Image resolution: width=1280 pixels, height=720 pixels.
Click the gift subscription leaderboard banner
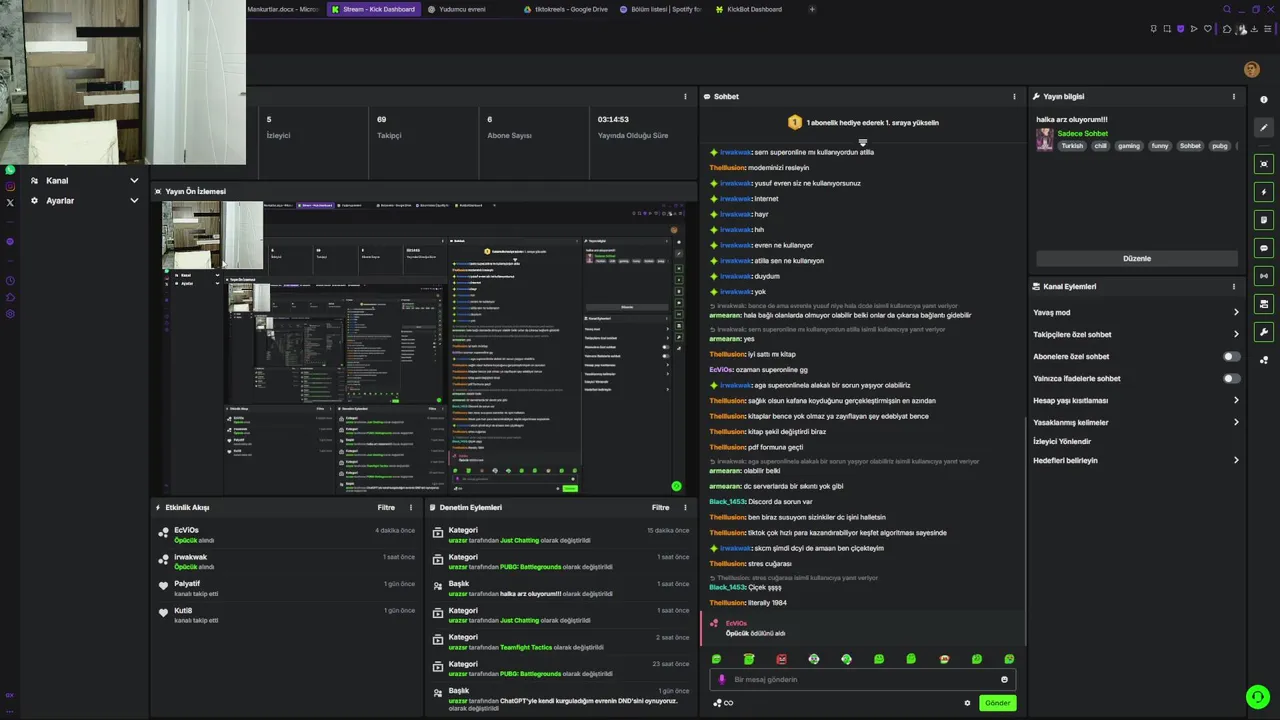[863, 122]
